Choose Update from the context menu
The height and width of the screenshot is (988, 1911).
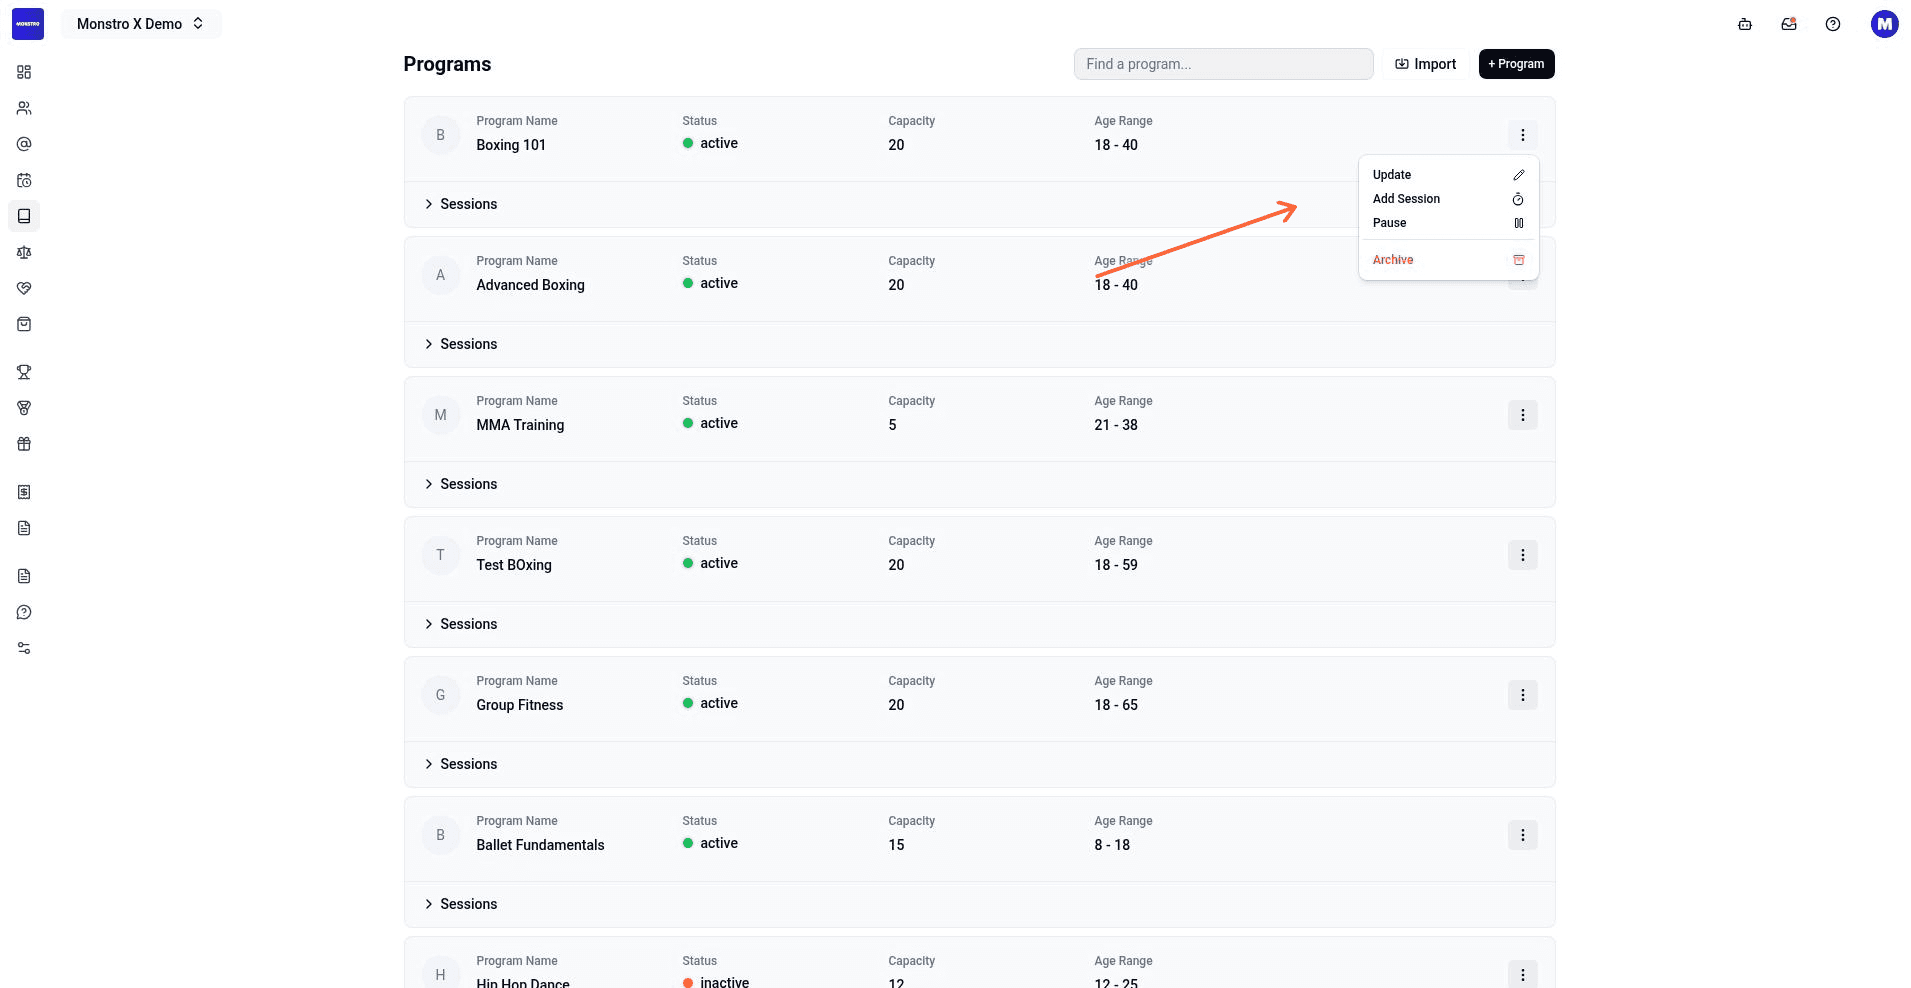(x=1448, y=175)
